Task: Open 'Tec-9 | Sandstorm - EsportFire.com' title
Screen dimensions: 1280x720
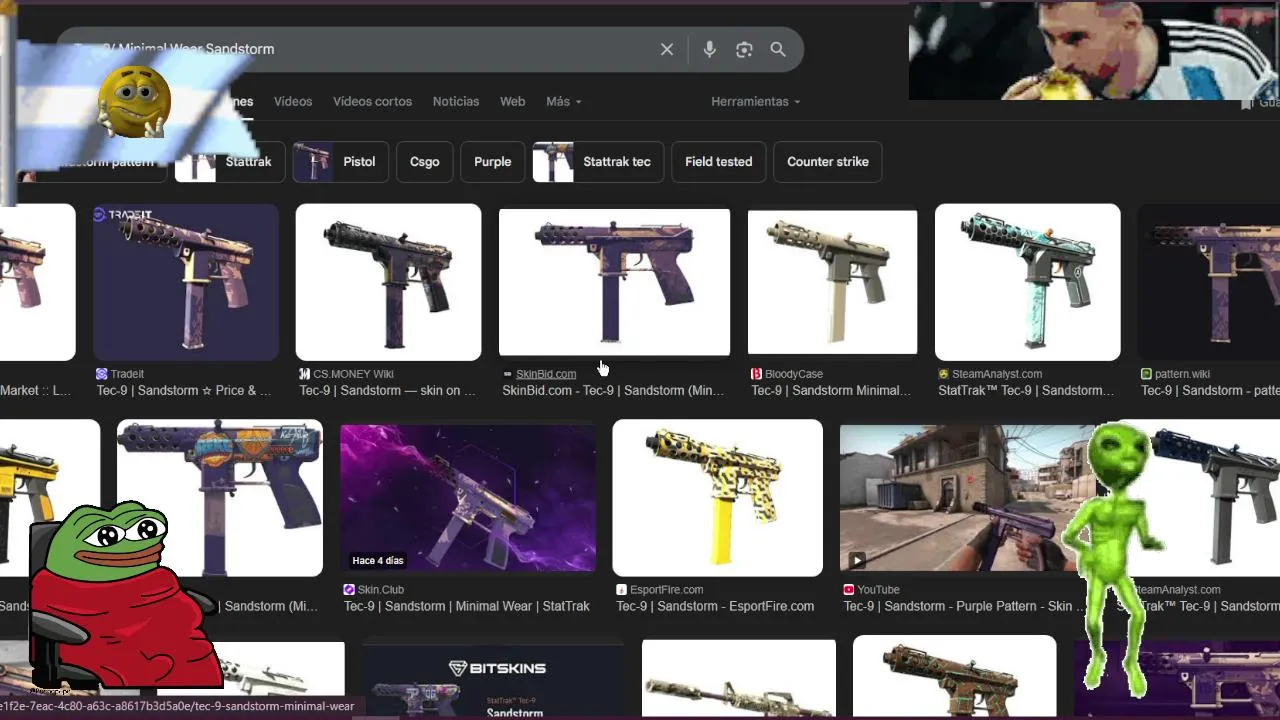Action: click(715, 606)
